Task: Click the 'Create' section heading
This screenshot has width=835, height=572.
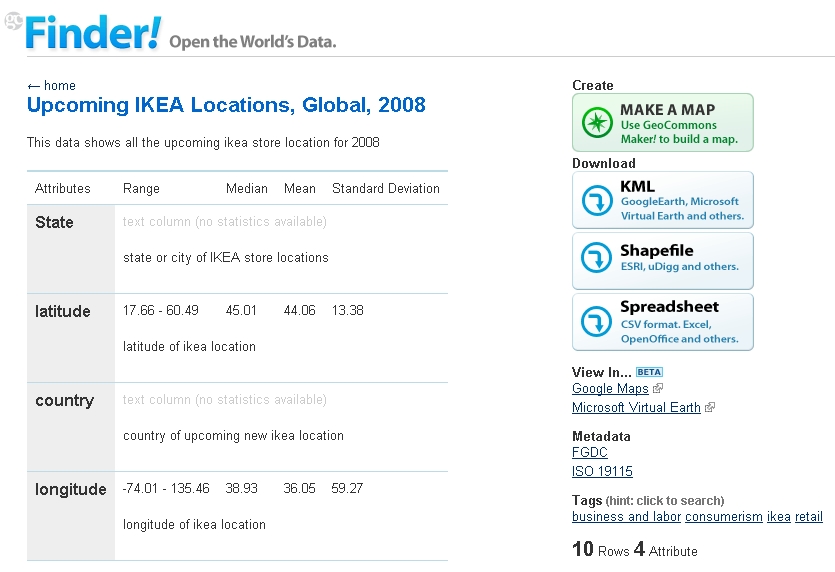Action: [x=593, y=85]
